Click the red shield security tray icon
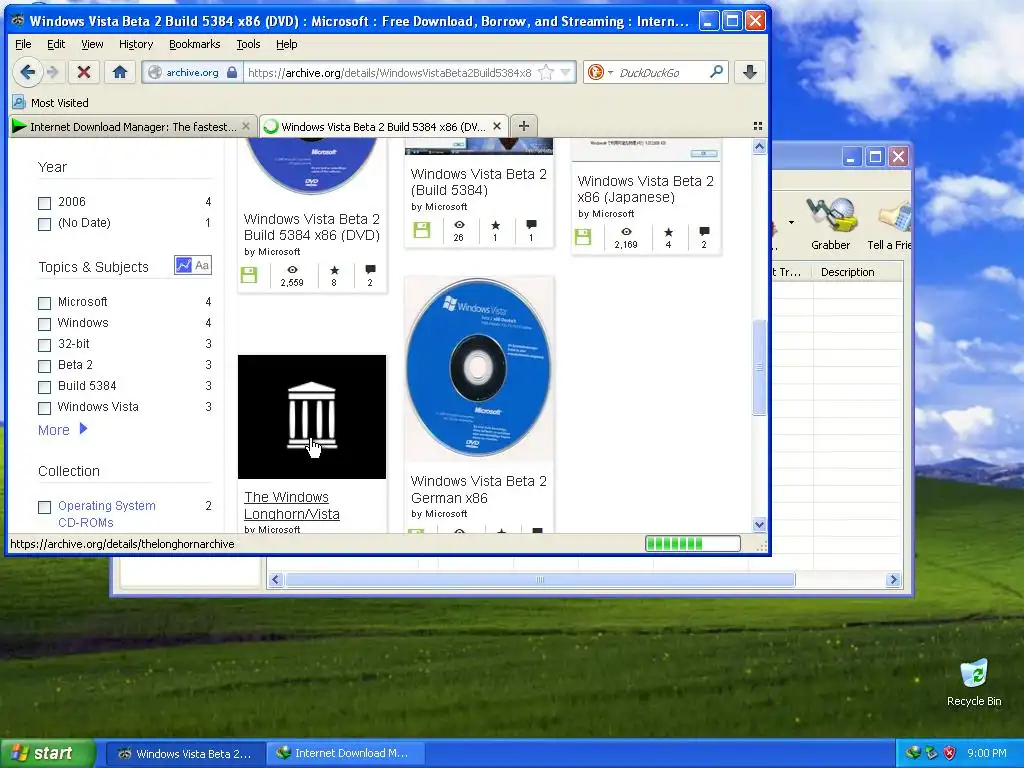 (x=950, y=753)
